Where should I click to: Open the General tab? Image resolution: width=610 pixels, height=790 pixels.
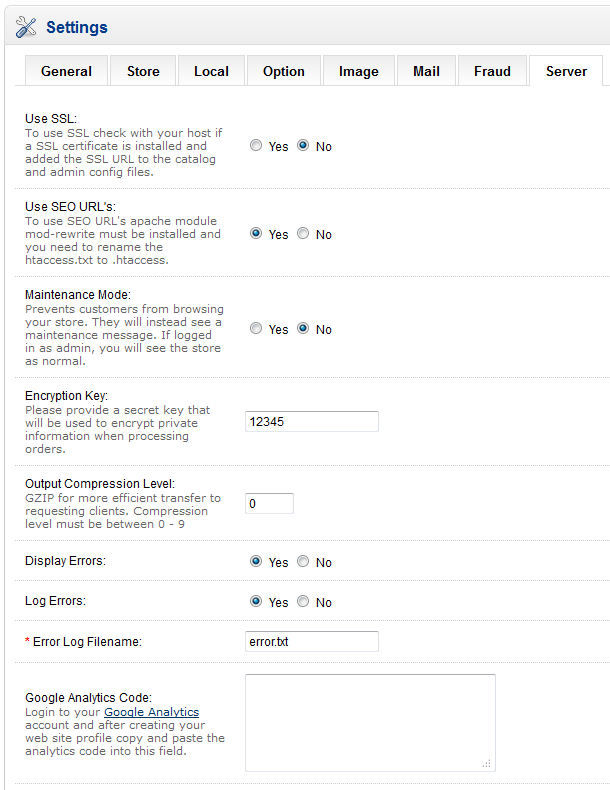point(66,71)
